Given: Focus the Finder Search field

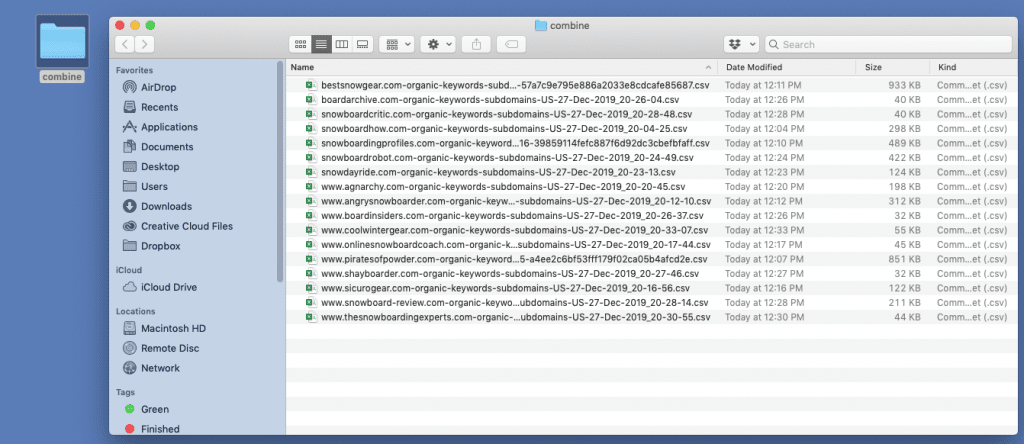Looking at the screenshot, I should point(888,44).
